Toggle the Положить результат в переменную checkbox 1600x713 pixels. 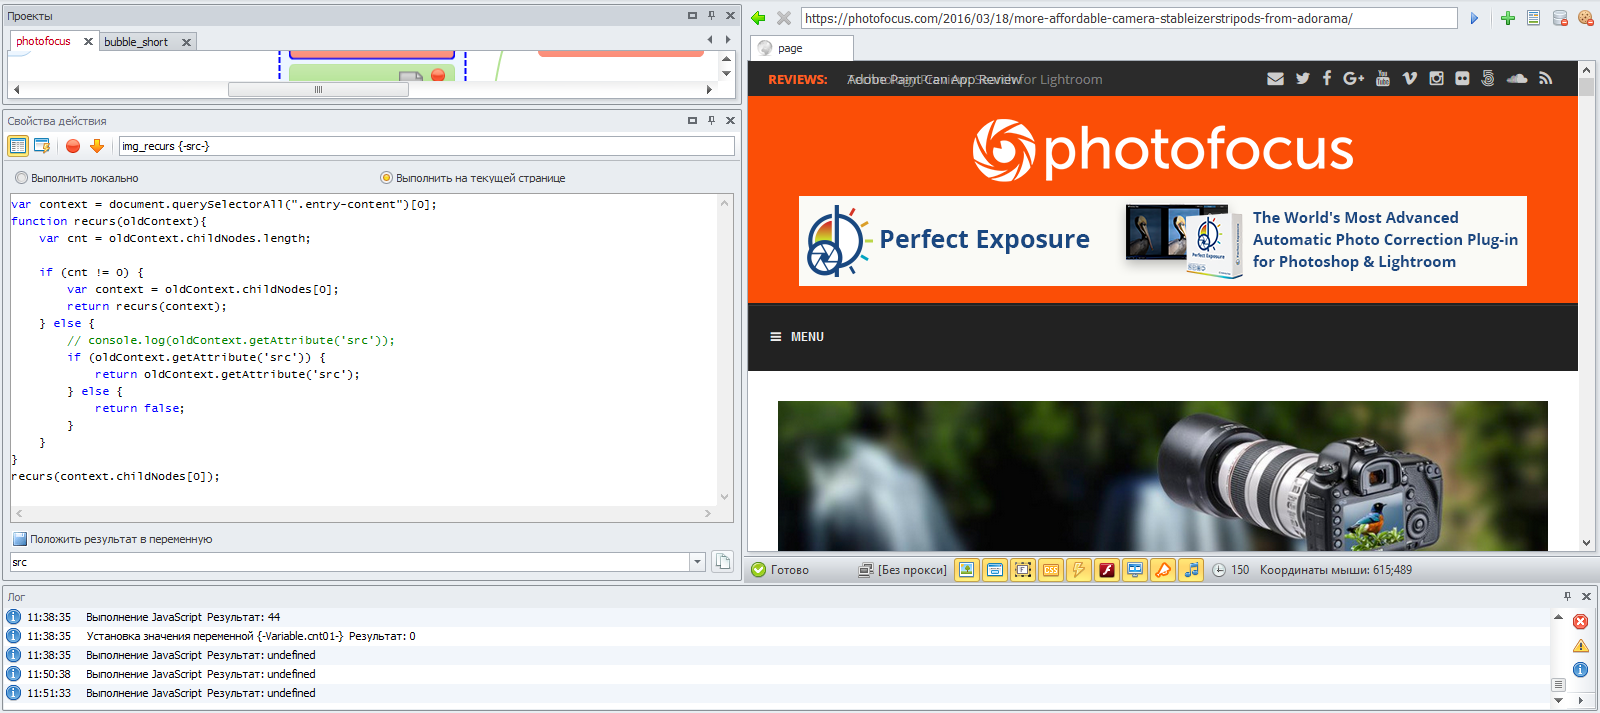(19, 539)
